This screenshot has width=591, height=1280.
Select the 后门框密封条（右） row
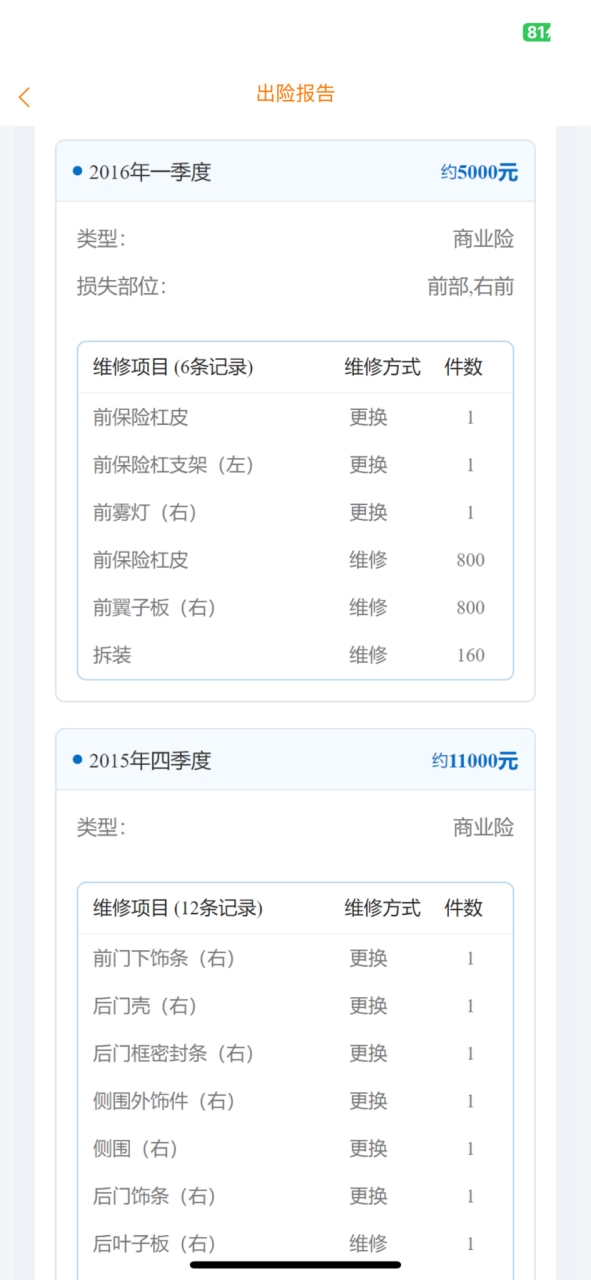pyautogui.click(x=295, y=1053)
